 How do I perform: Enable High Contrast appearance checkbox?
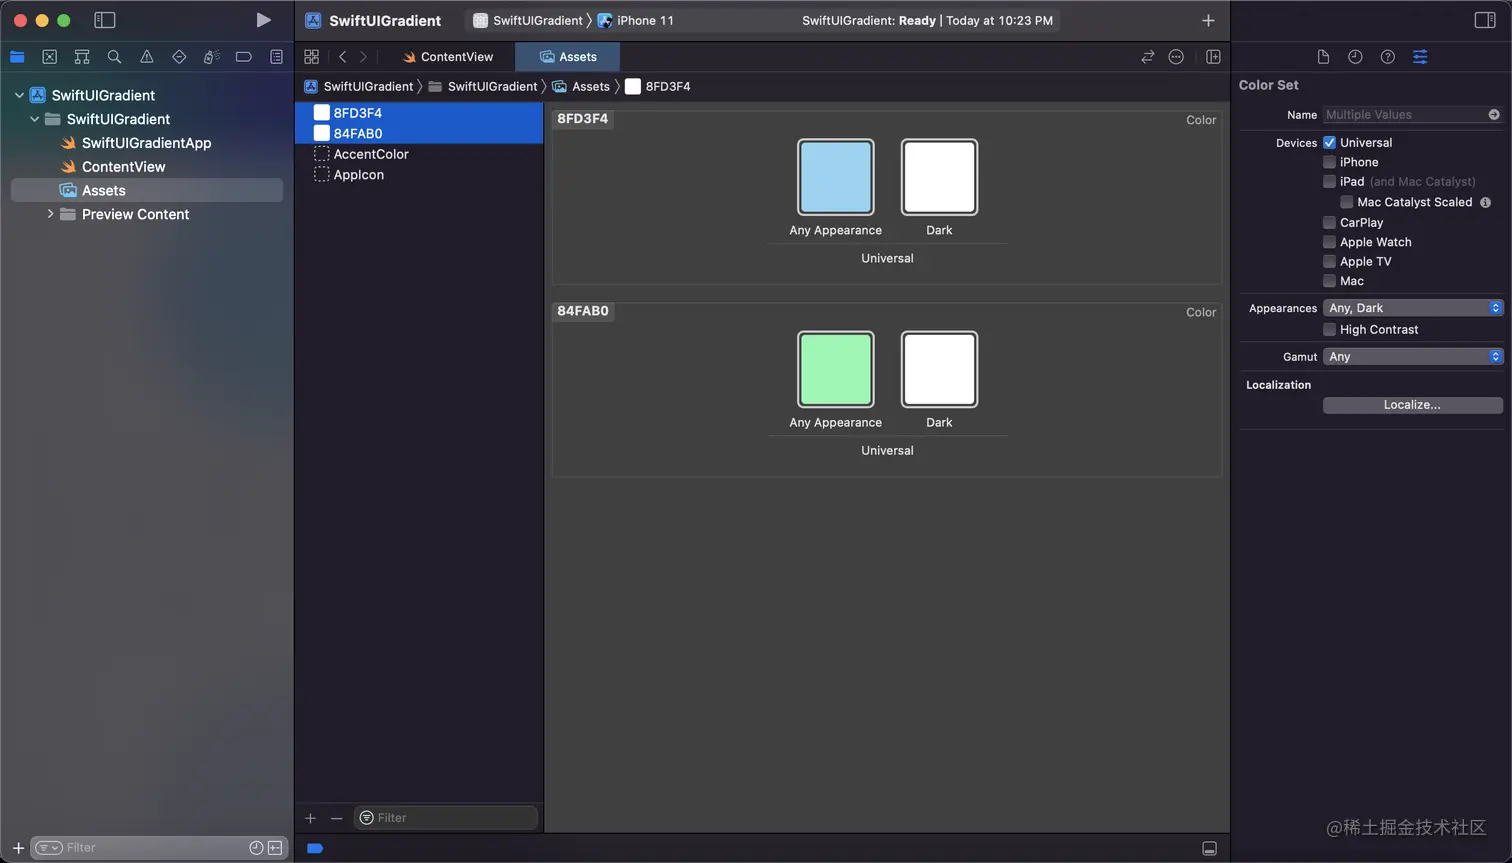pyautogui.click(x=1329, y=329)
